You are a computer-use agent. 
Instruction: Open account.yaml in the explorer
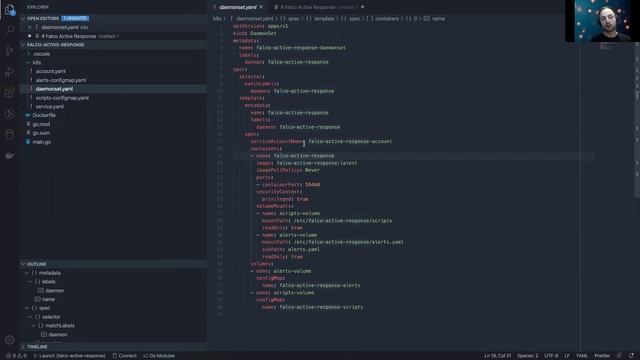[51, 71]
